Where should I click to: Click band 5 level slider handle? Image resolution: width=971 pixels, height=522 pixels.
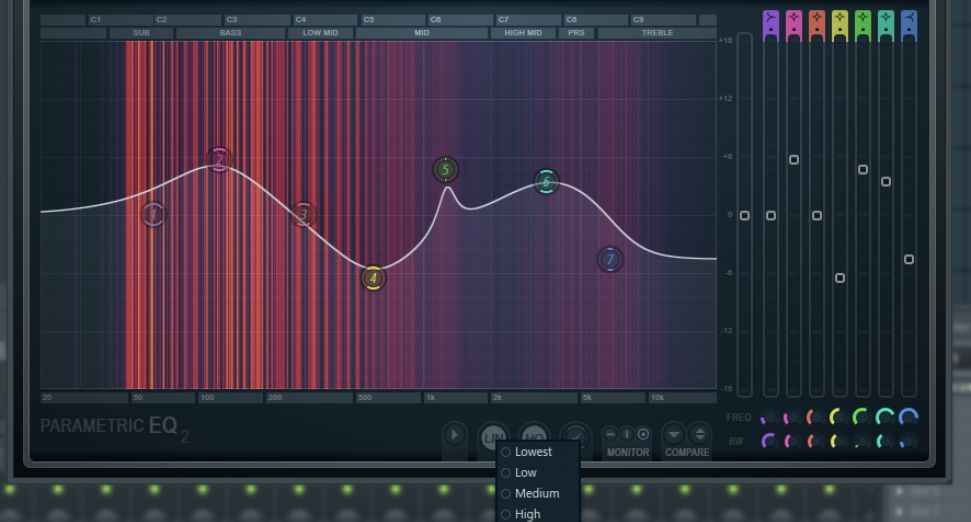[863, 169]
